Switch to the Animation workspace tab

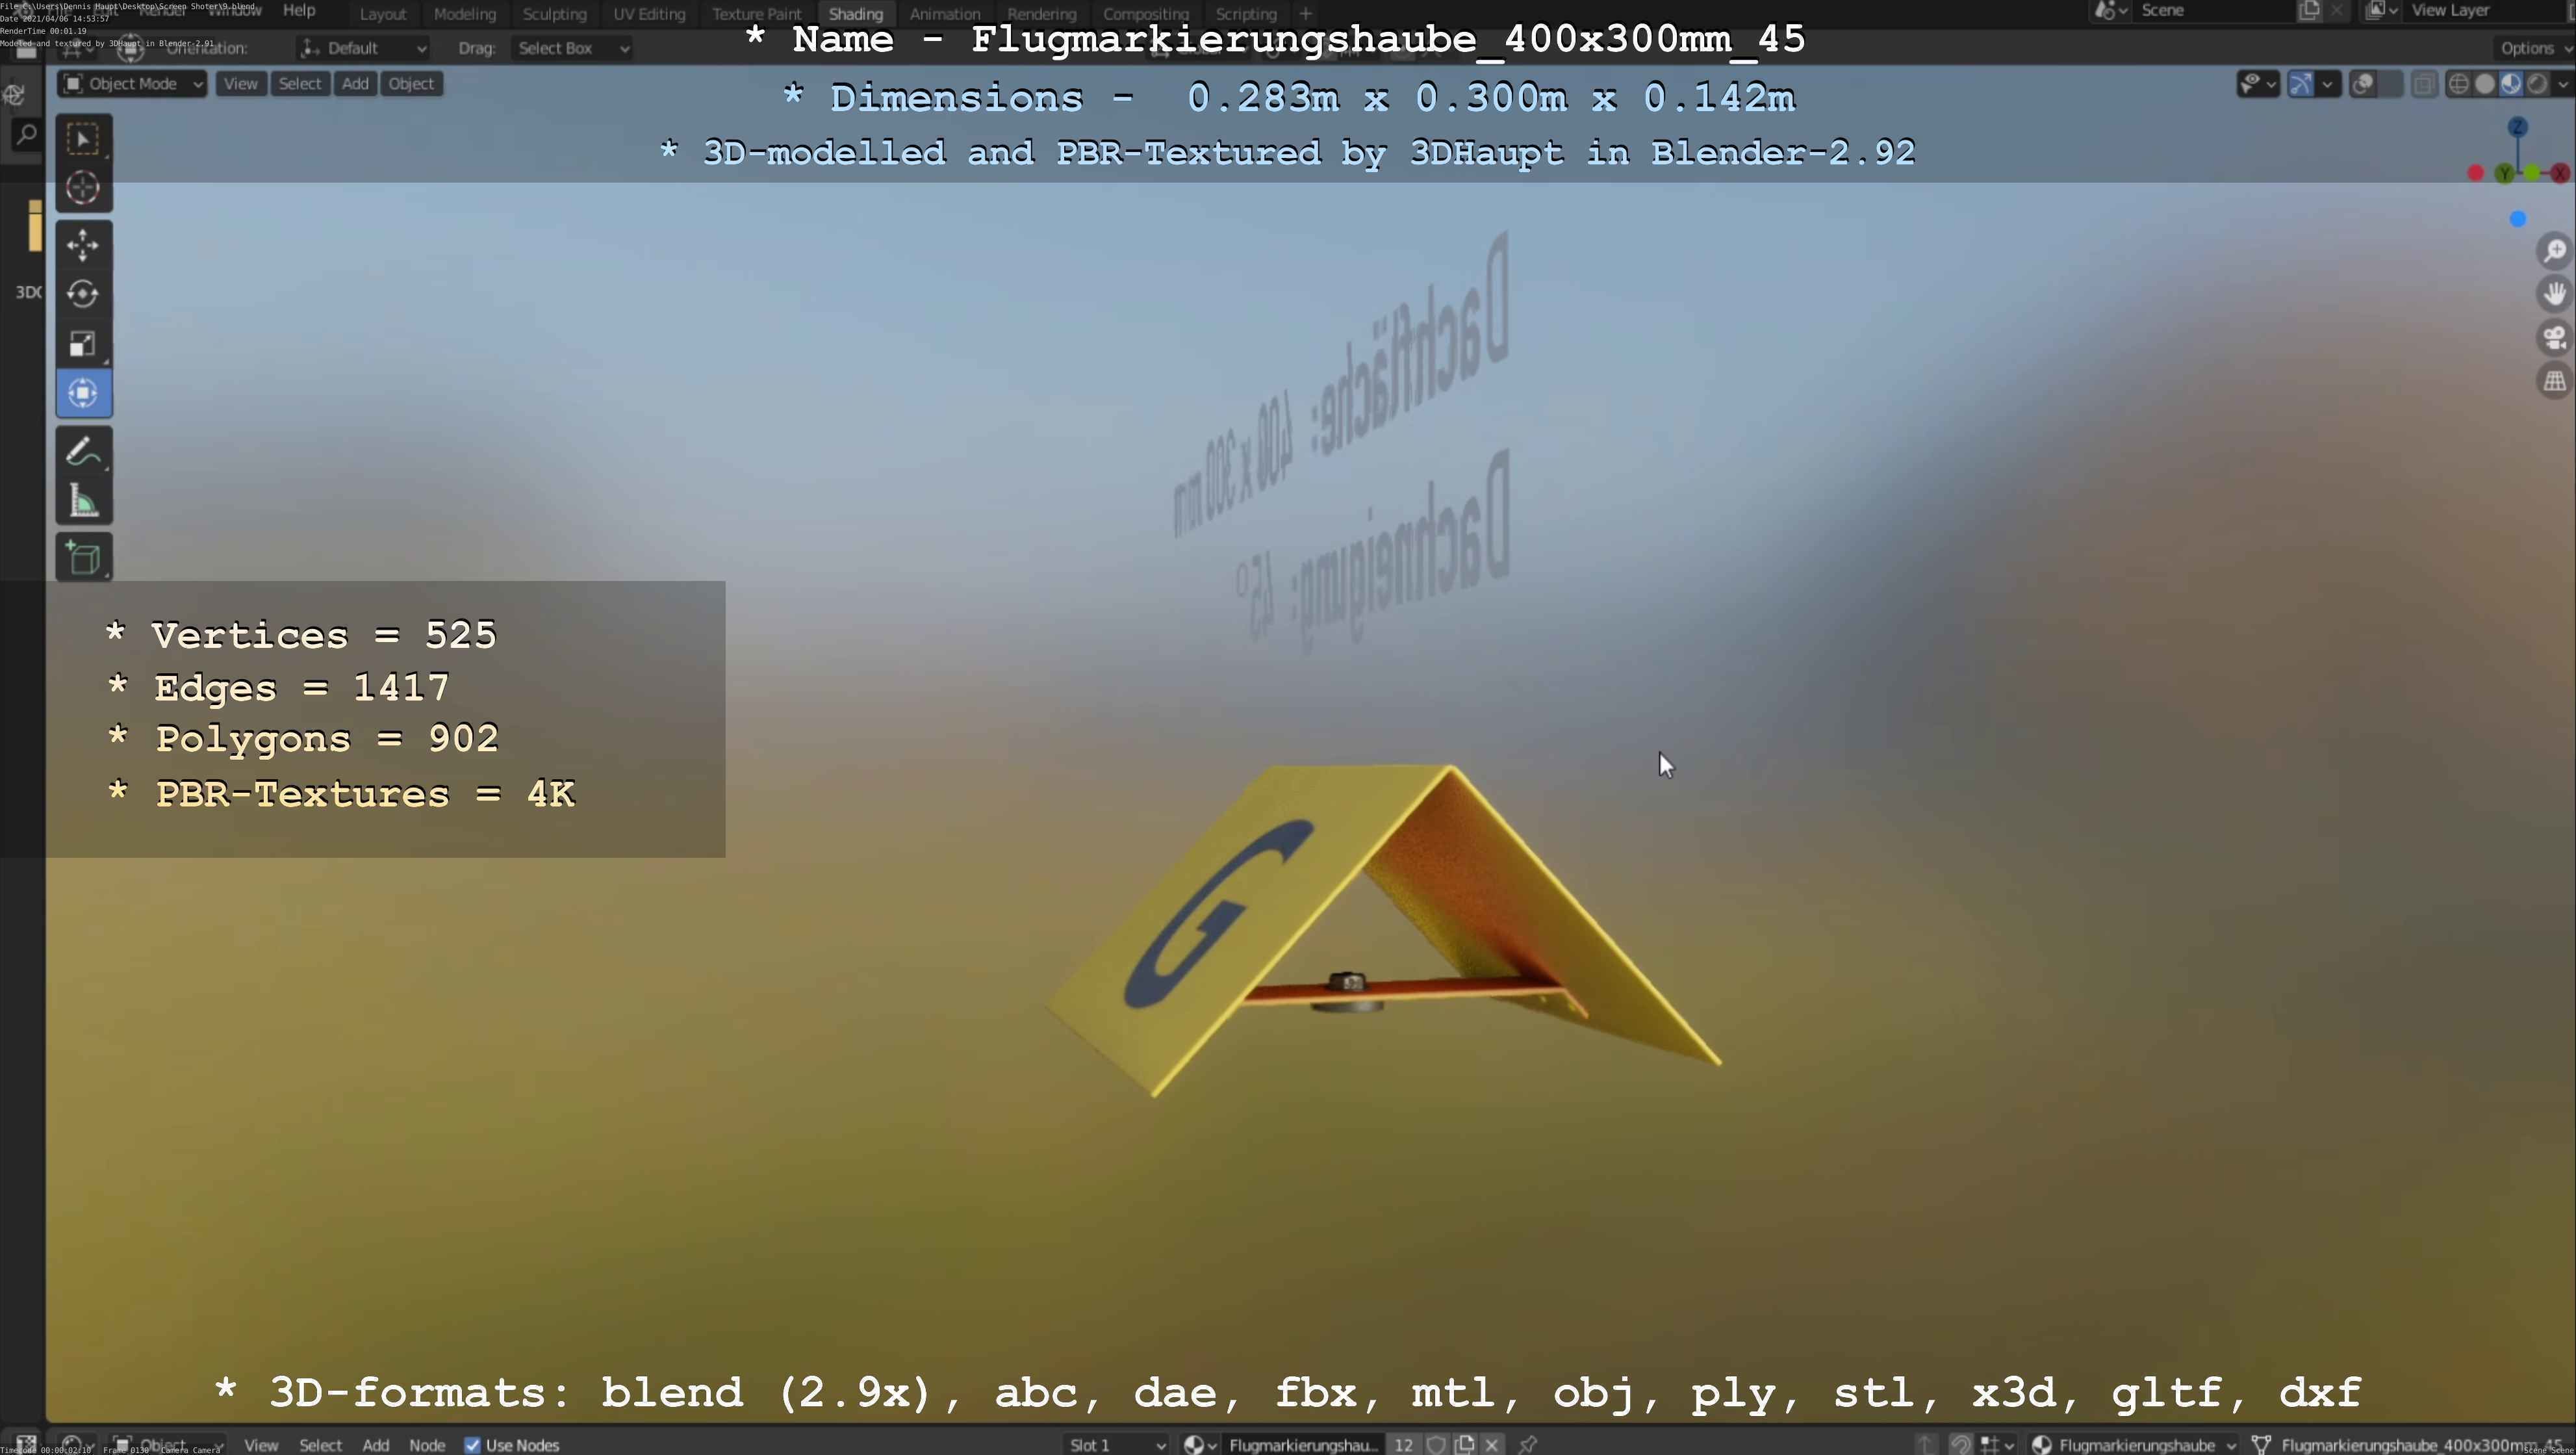click(x=944, y=14)
